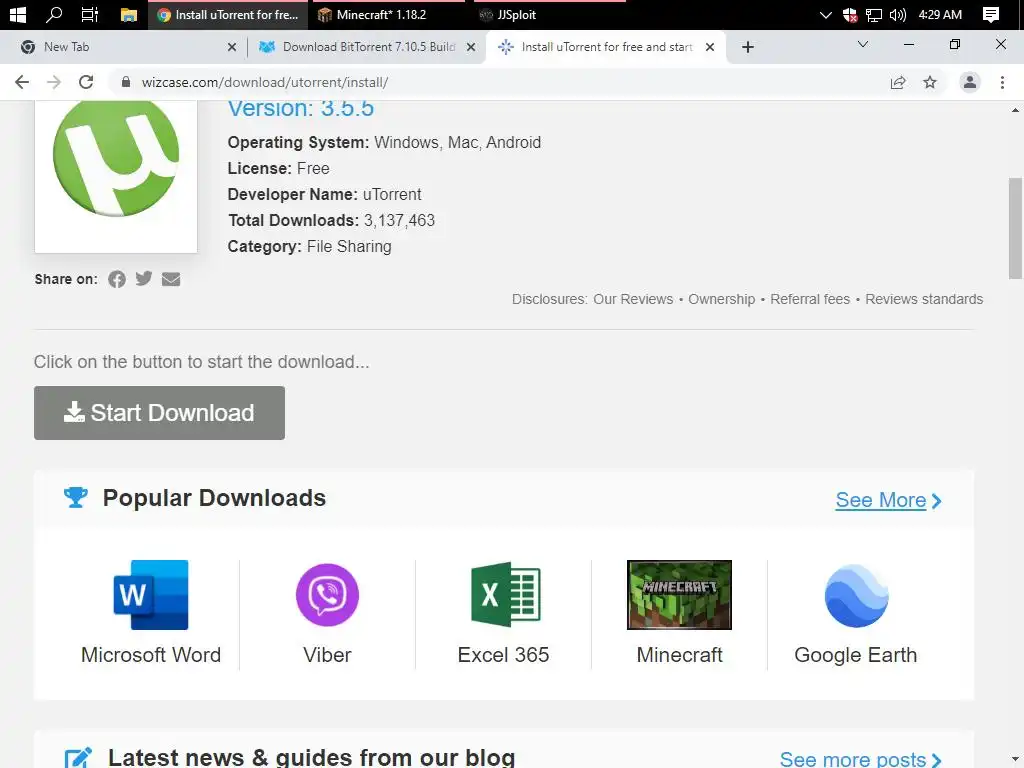This screenshot has height=768, width=1024.
Task: Share via email icon
Action: pyautogui.click(x=171, y=280)
